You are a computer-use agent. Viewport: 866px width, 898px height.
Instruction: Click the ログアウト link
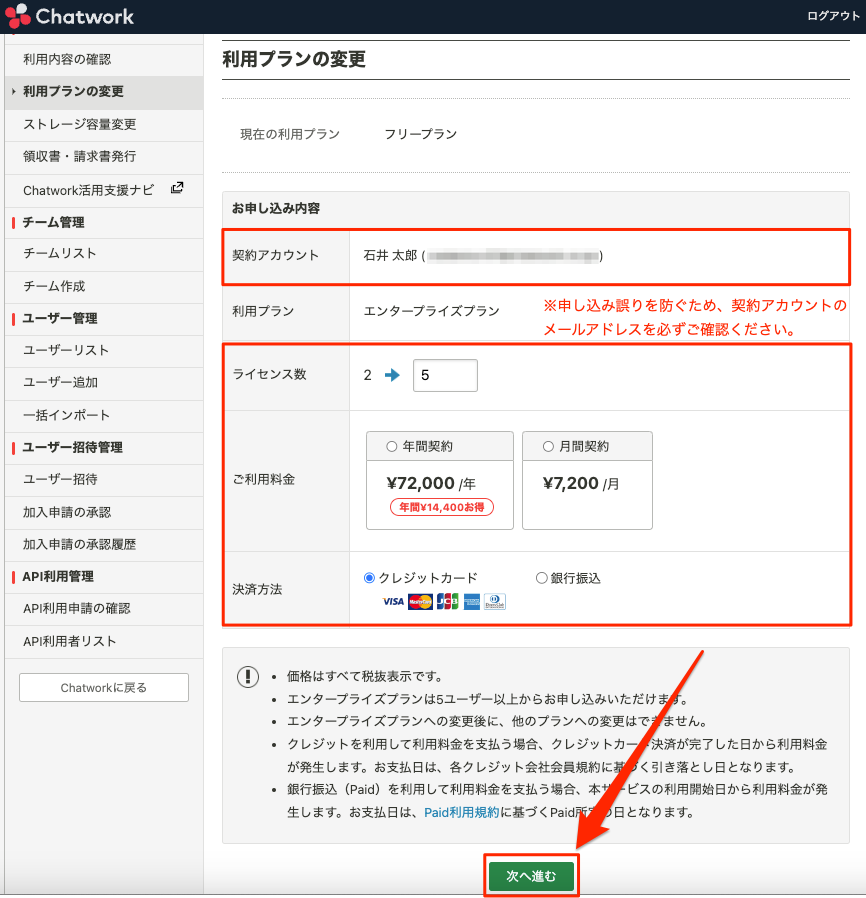[x=833, y=15]
